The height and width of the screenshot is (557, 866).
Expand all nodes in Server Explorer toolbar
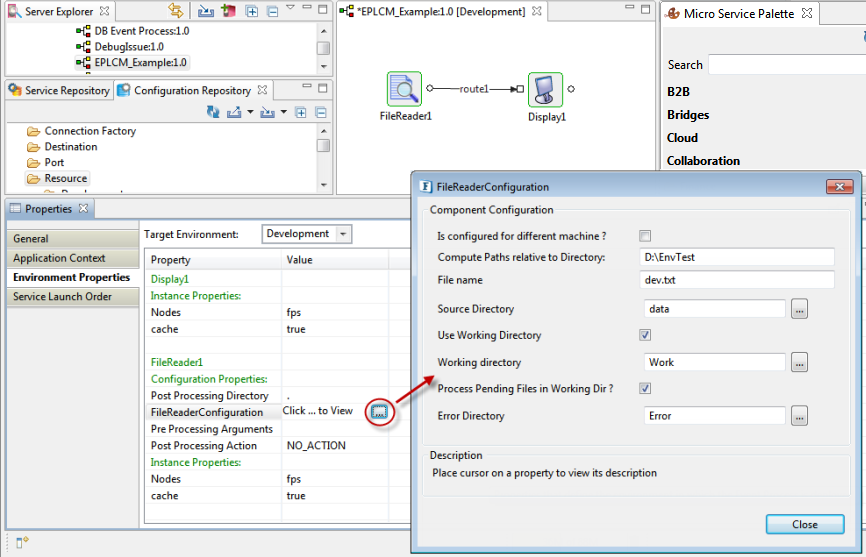click(x=252, y=11)
